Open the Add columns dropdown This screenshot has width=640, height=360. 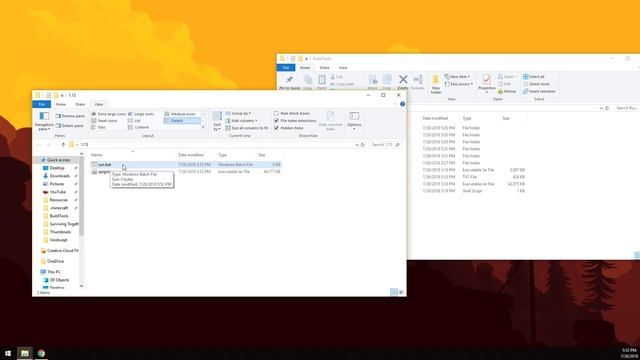pyautogui.click(x=242, y=121)
